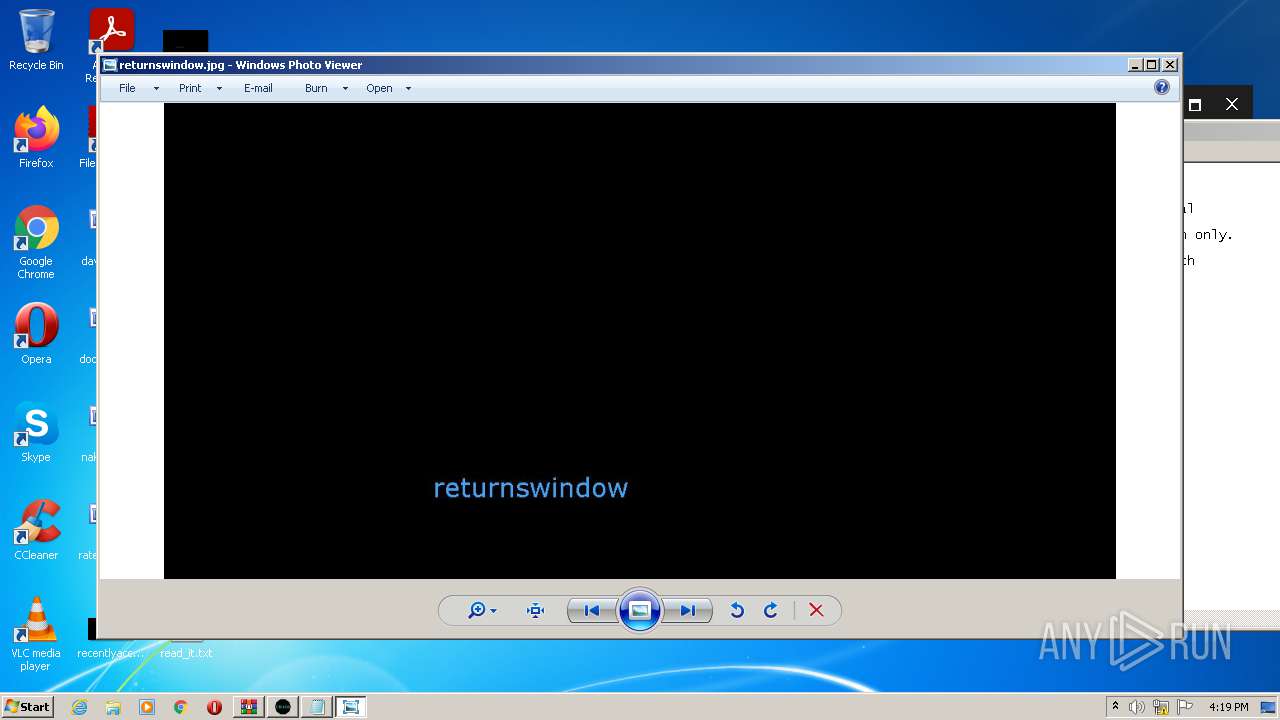
Task: Open the CCleaner desktop shortcut
Action: 36,530
